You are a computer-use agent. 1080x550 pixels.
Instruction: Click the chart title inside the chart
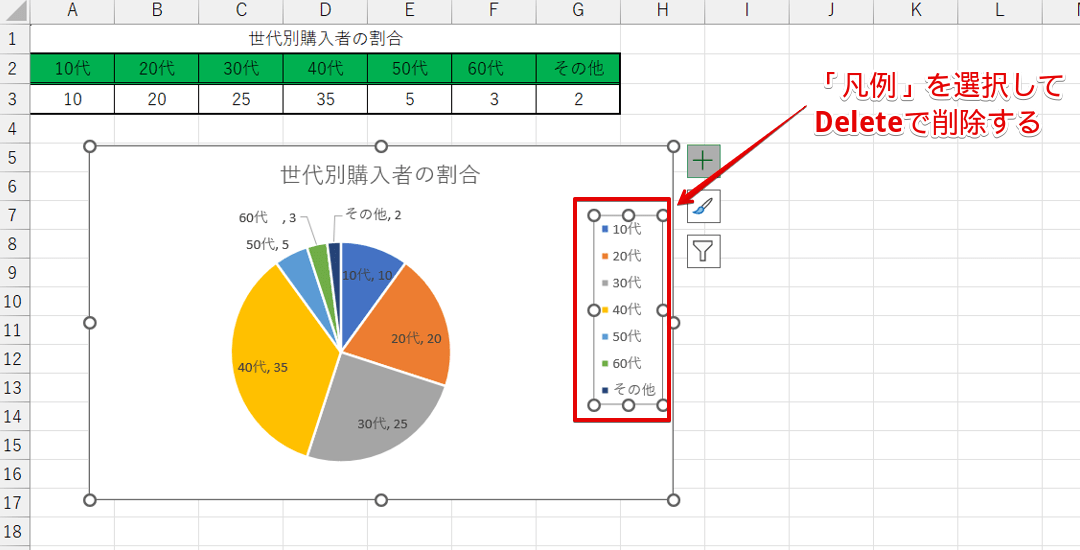click(x=380, y=175)
